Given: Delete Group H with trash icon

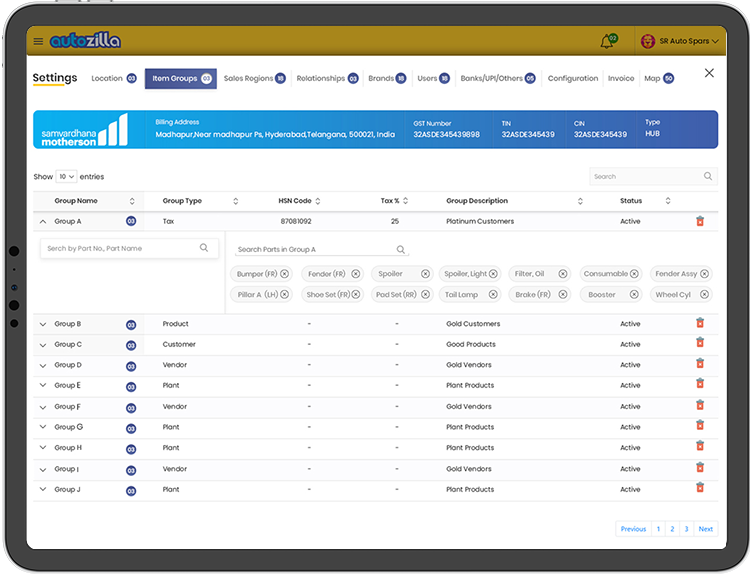Looking at the screenshot, I should [x=700, y=446].
